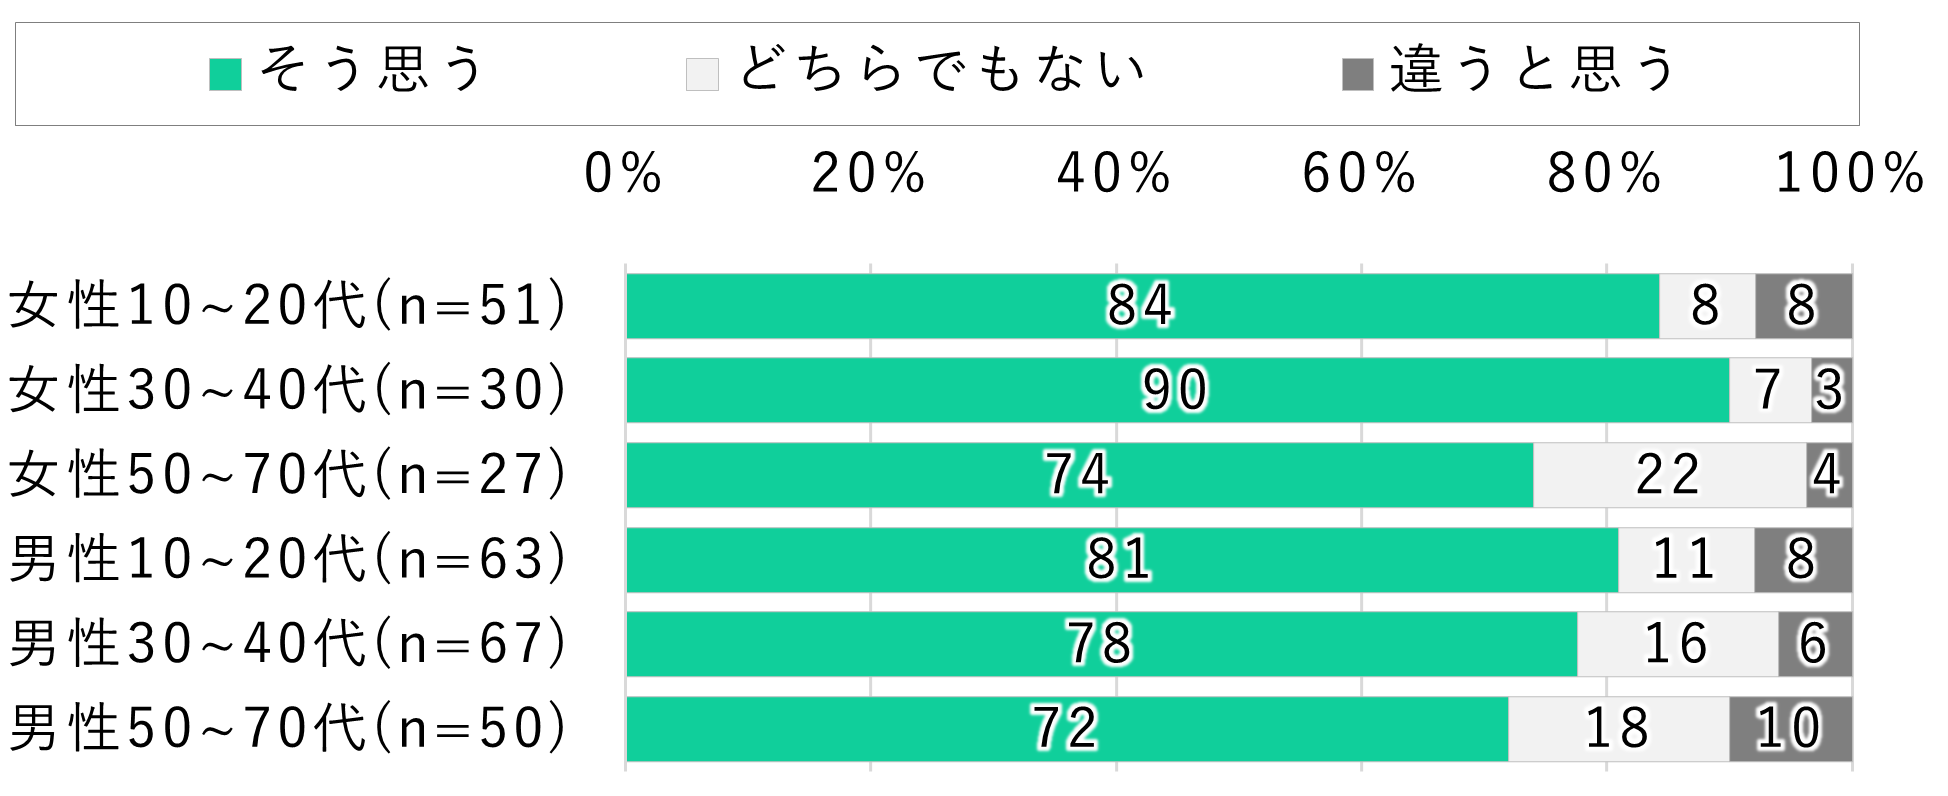
Task: Select the 男性50~70代(n=50) row label
Action: (x=290, y=728)
